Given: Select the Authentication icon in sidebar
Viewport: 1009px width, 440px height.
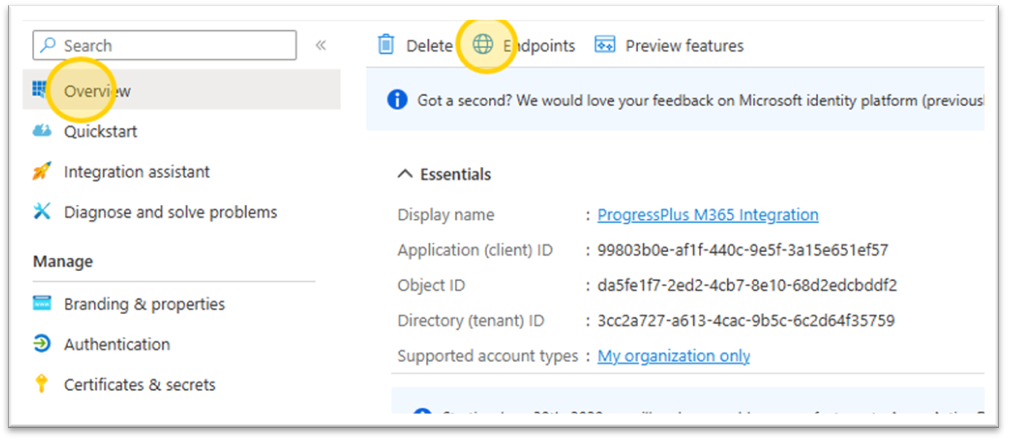Looking at the screenshot, I should tap(42, 344).
